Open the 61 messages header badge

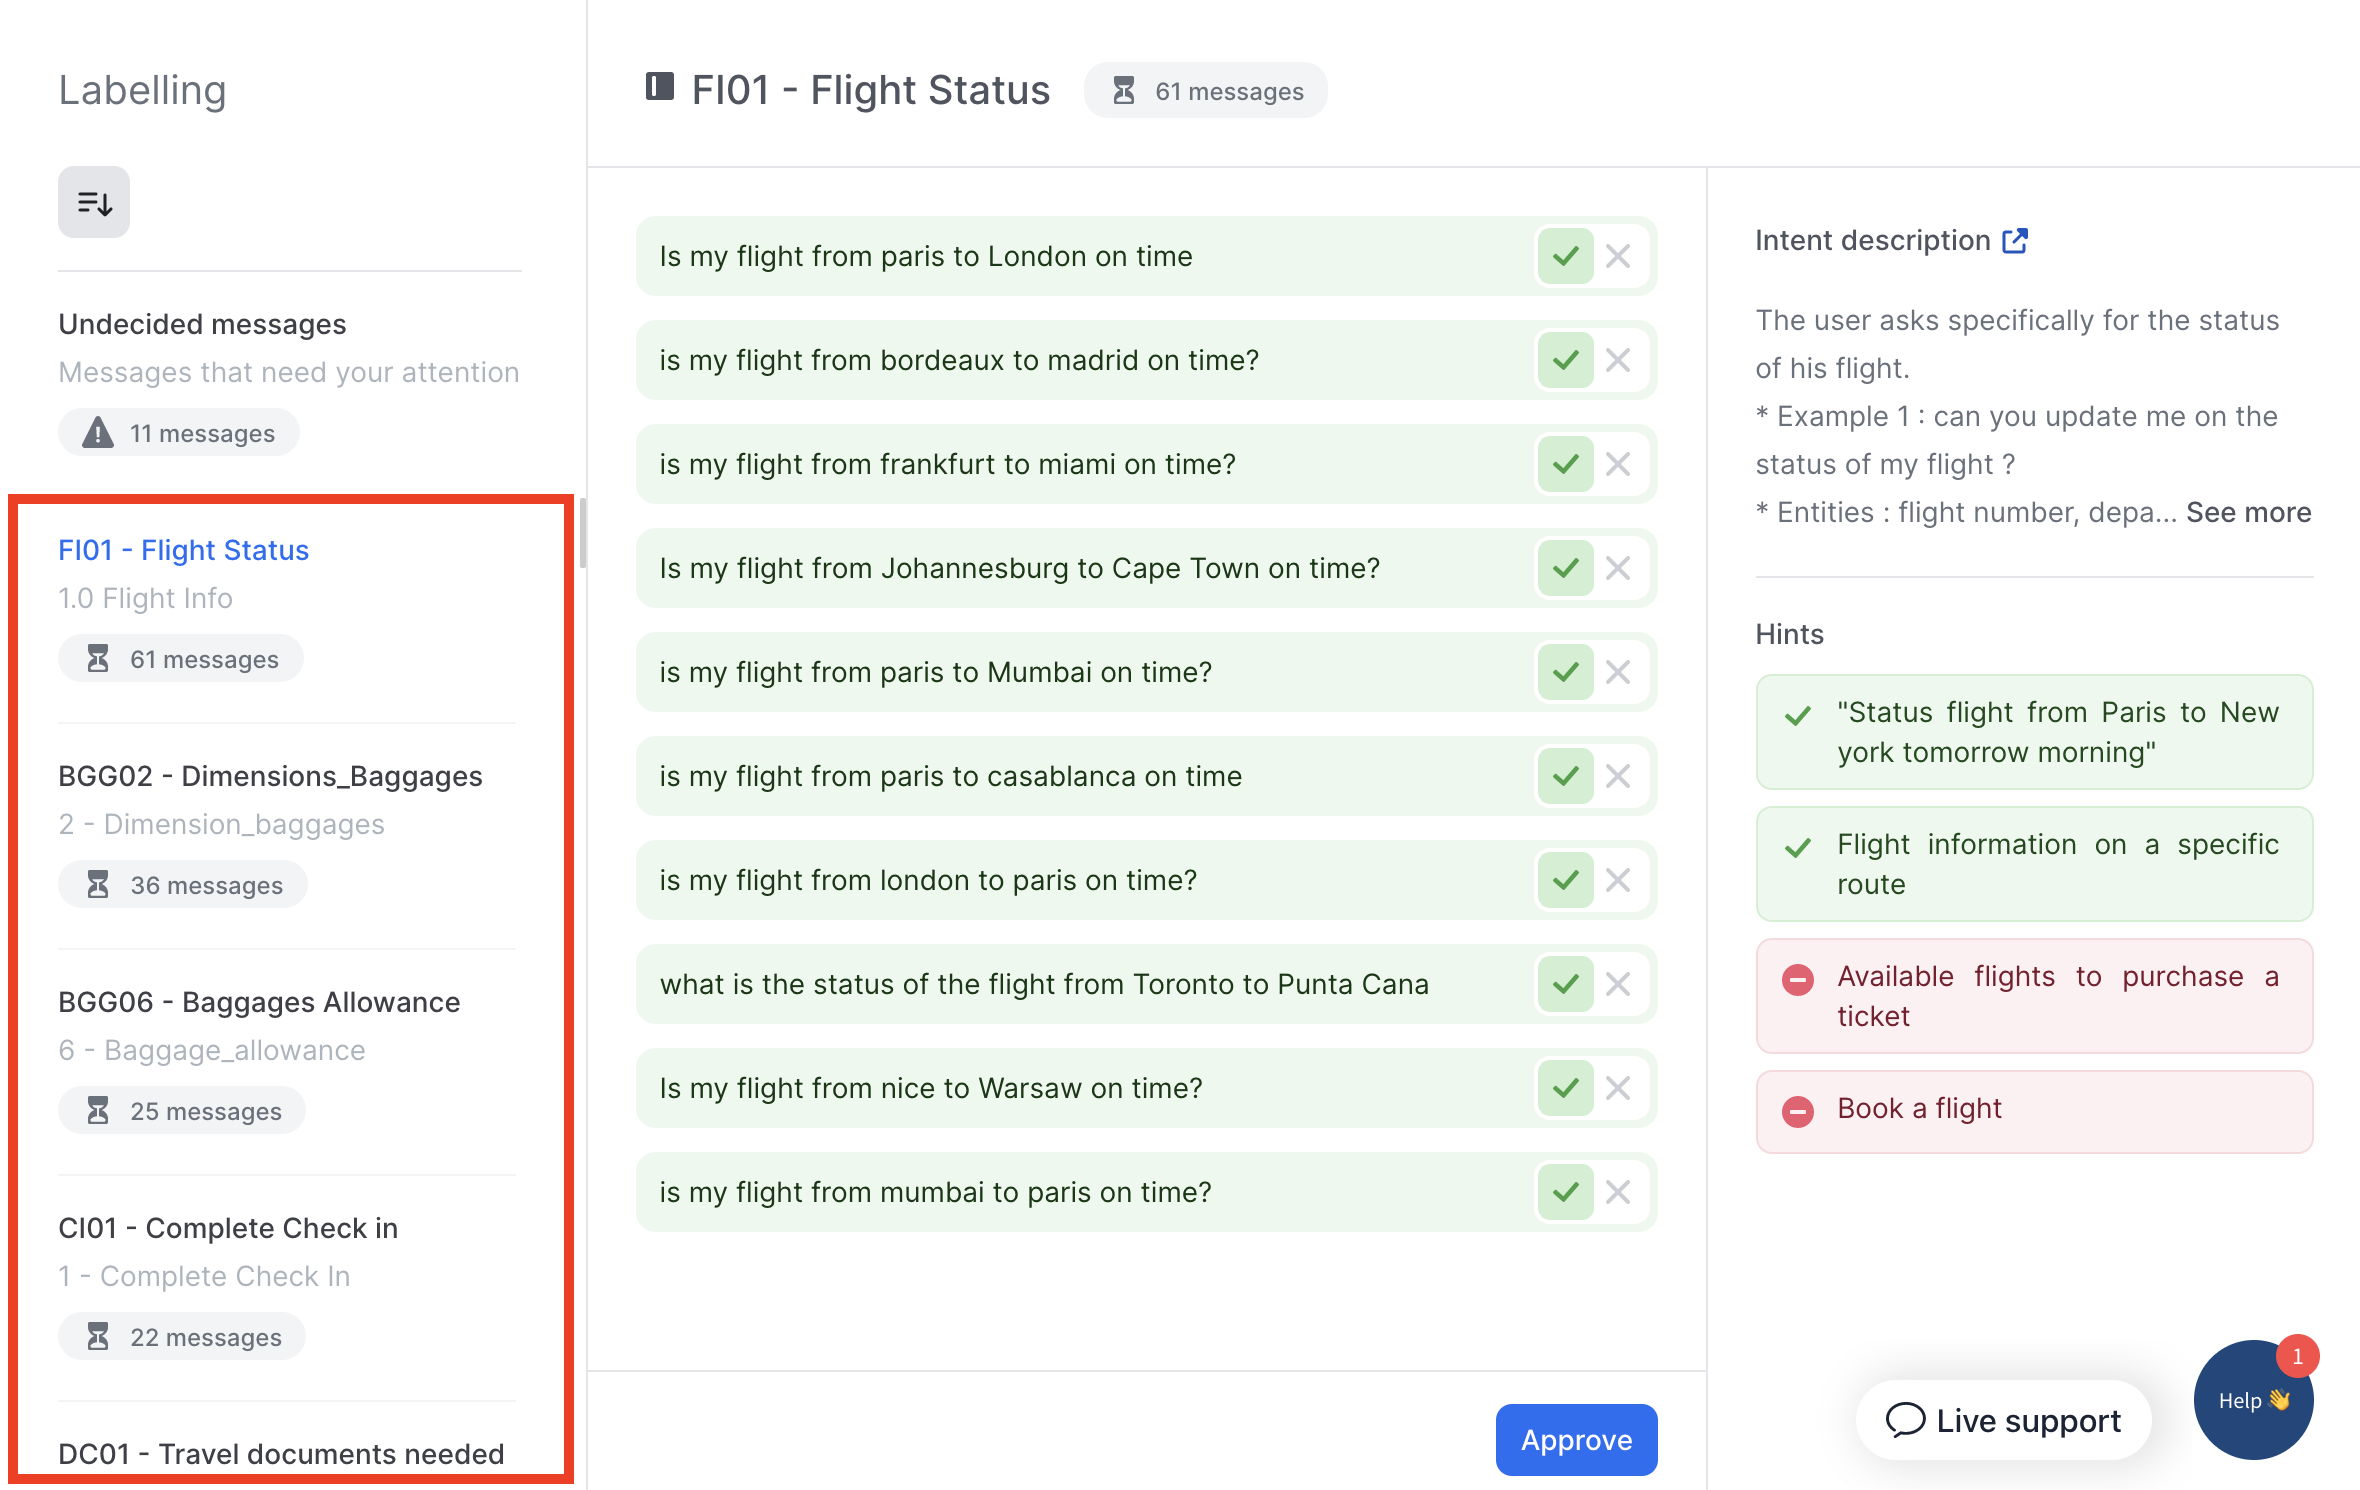(x=1206, y=92)
